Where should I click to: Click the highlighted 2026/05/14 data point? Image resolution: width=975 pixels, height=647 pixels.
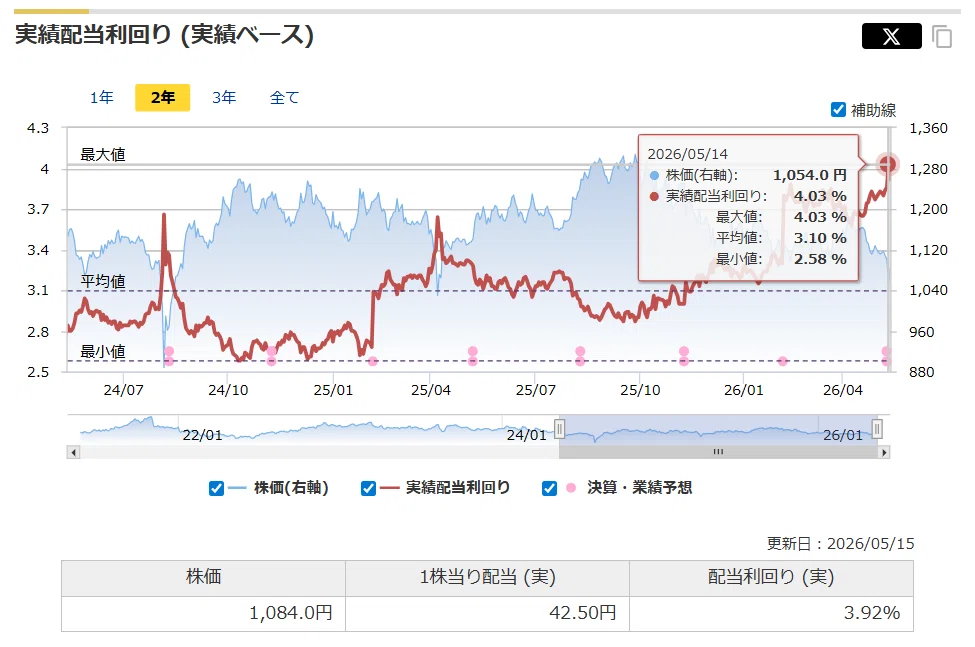tap(887, 164)
